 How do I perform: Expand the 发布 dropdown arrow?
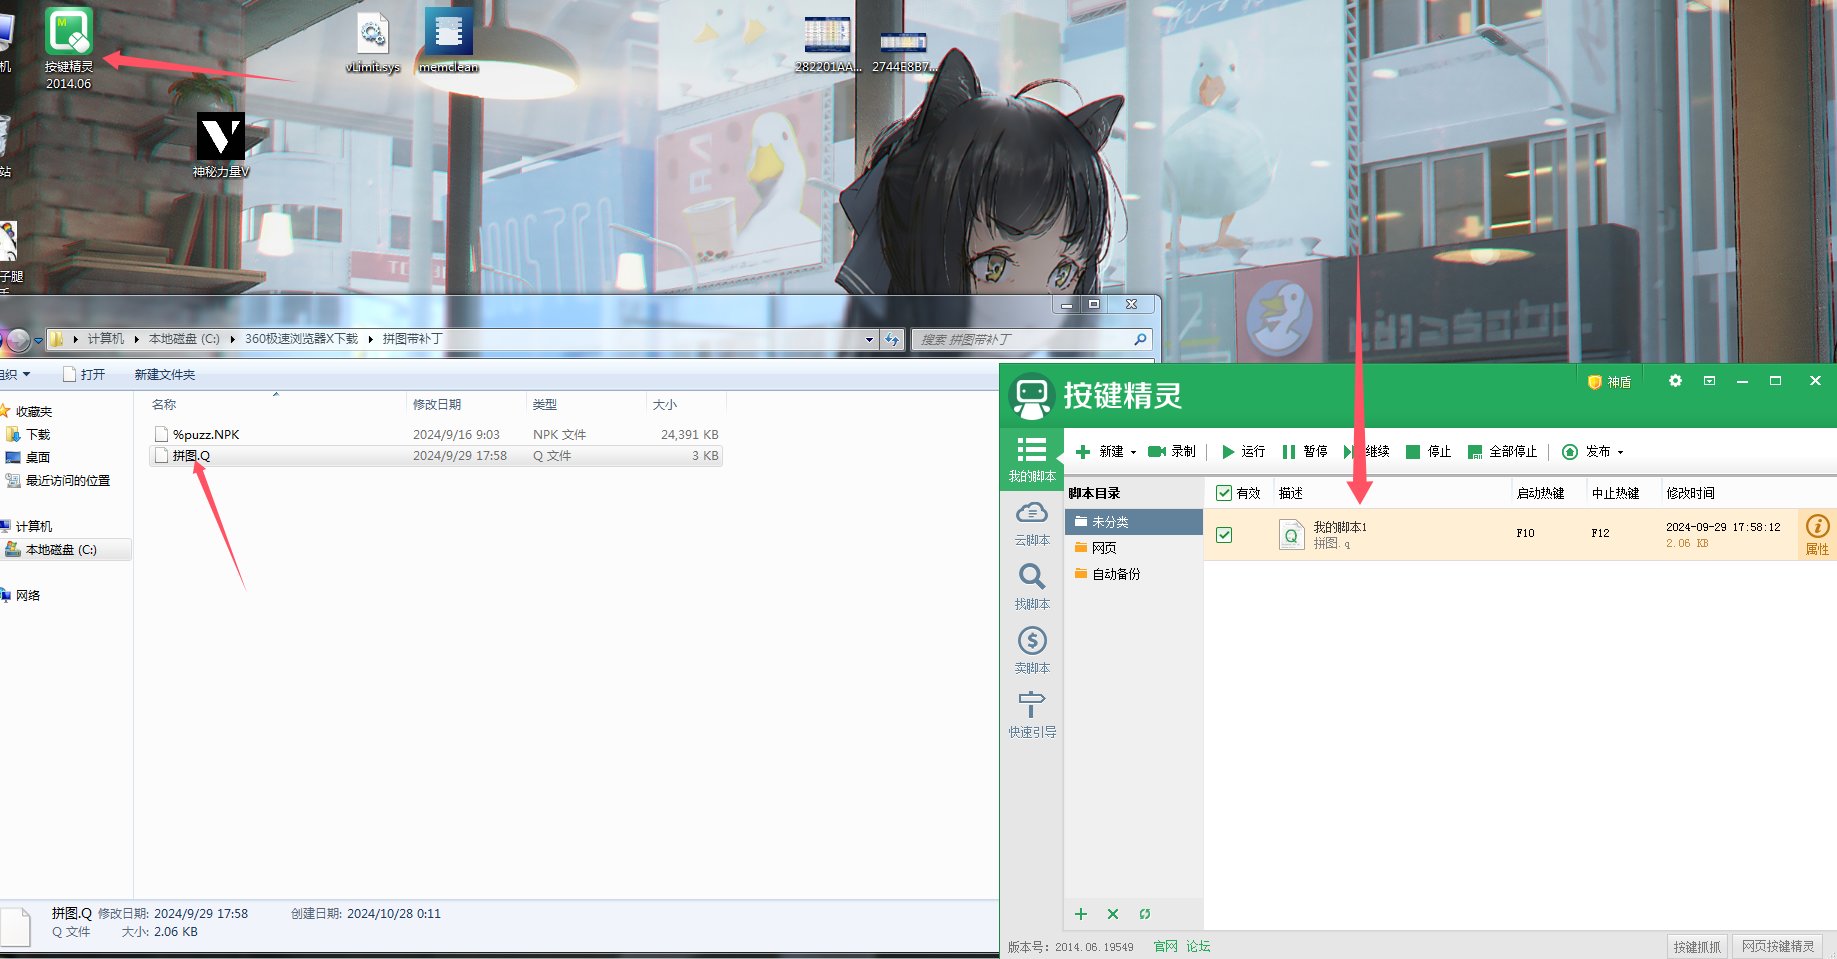click(1620, 452)
